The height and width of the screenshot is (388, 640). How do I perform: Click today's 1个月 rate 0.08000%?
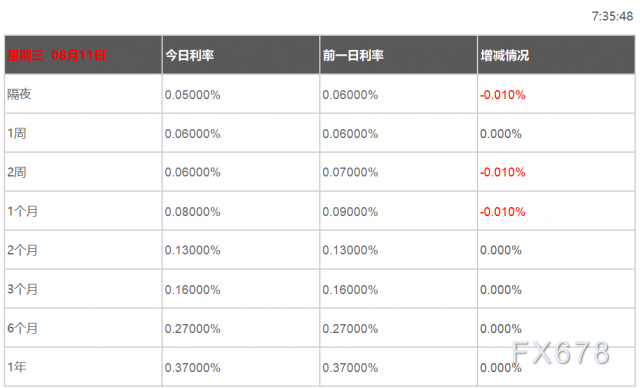[193, 212]
